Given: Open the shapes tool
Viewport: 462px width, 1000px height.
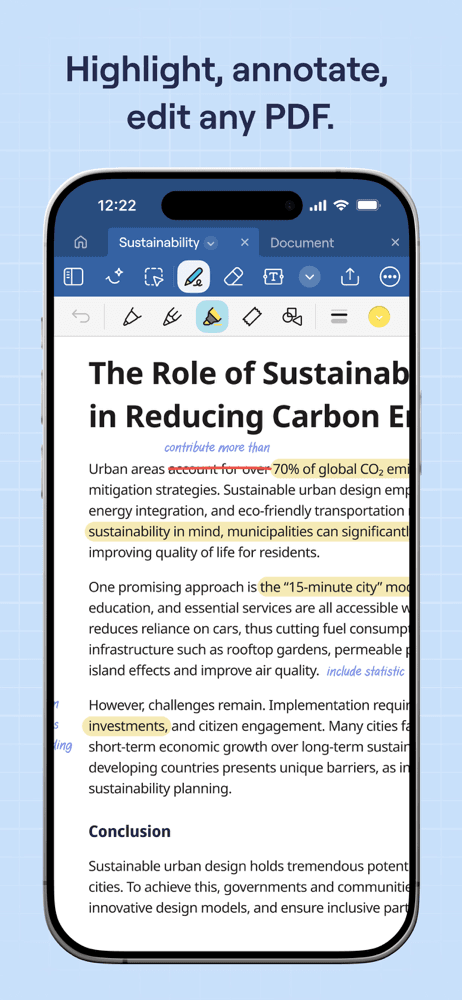Looking at the screenshot, I should point(292,316).
